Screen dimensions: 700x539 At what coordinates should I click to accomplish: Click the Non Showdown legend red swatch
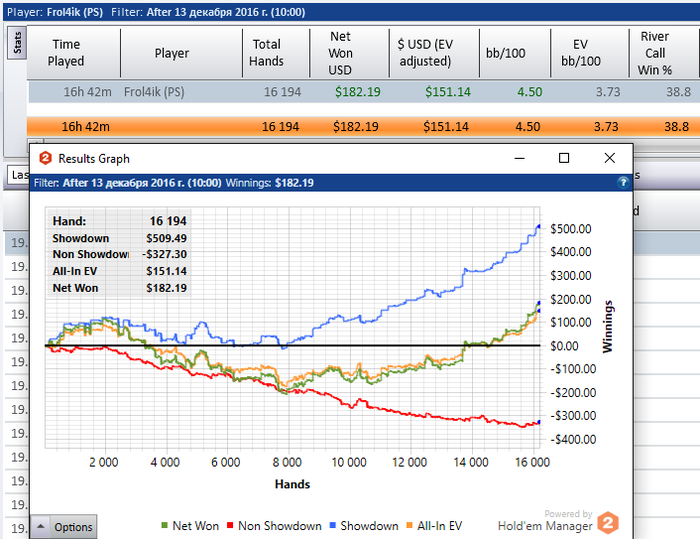point(230,526)
